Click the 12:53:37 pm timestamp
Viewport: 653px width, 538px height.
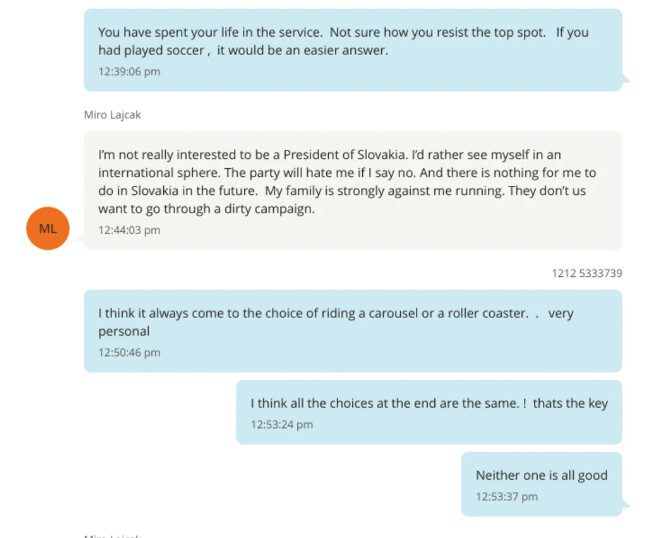click(506, 497)
